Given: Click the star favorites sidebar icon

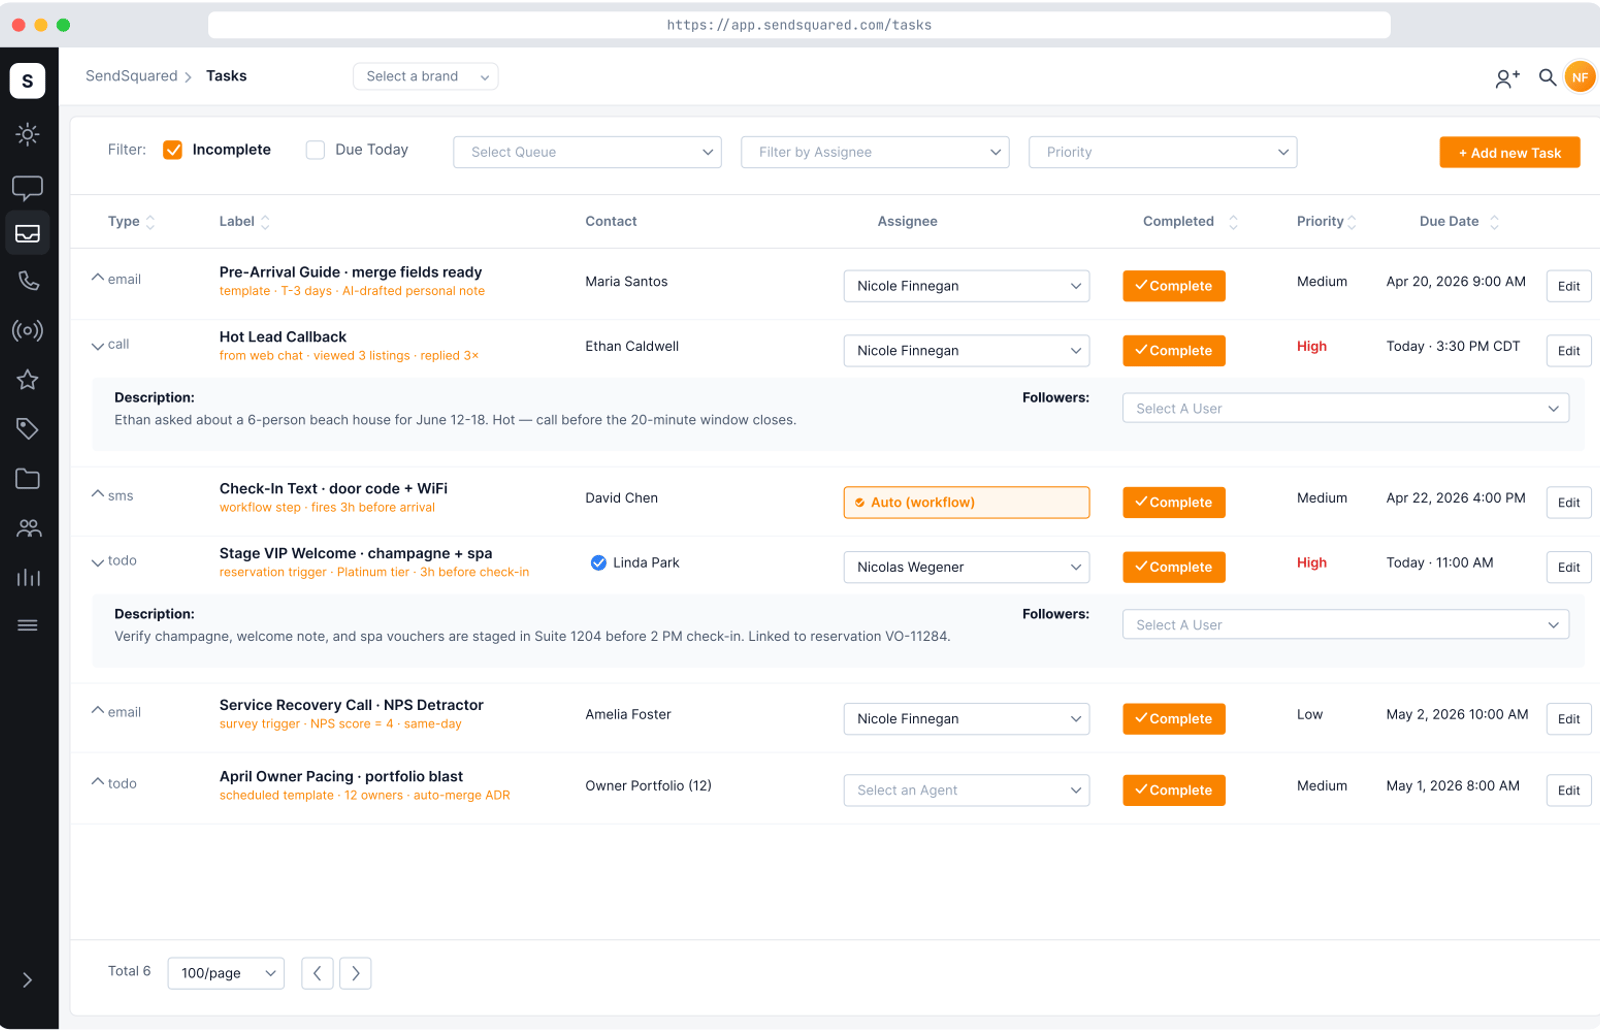Looking at the screenshot, I should tap(27, 379).
